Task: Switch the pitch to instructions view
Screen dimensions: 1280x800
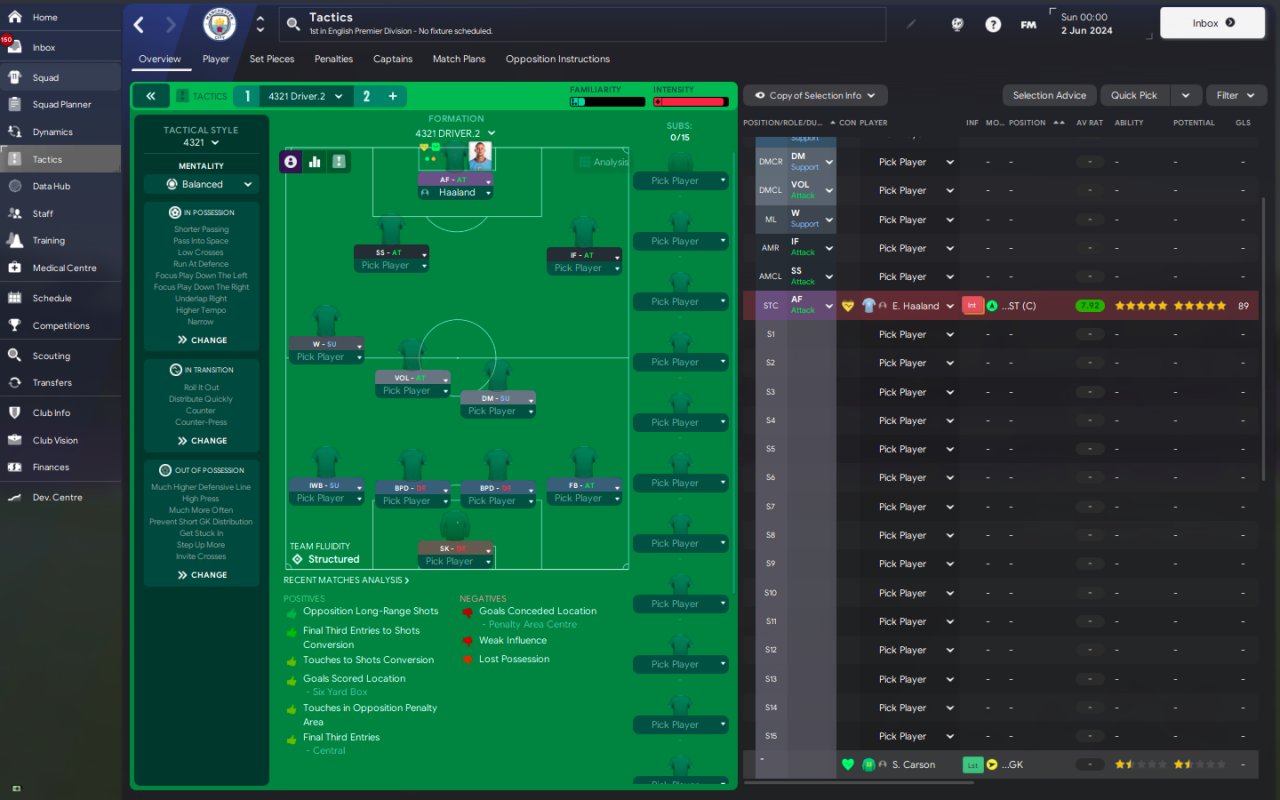Action: 339,161
